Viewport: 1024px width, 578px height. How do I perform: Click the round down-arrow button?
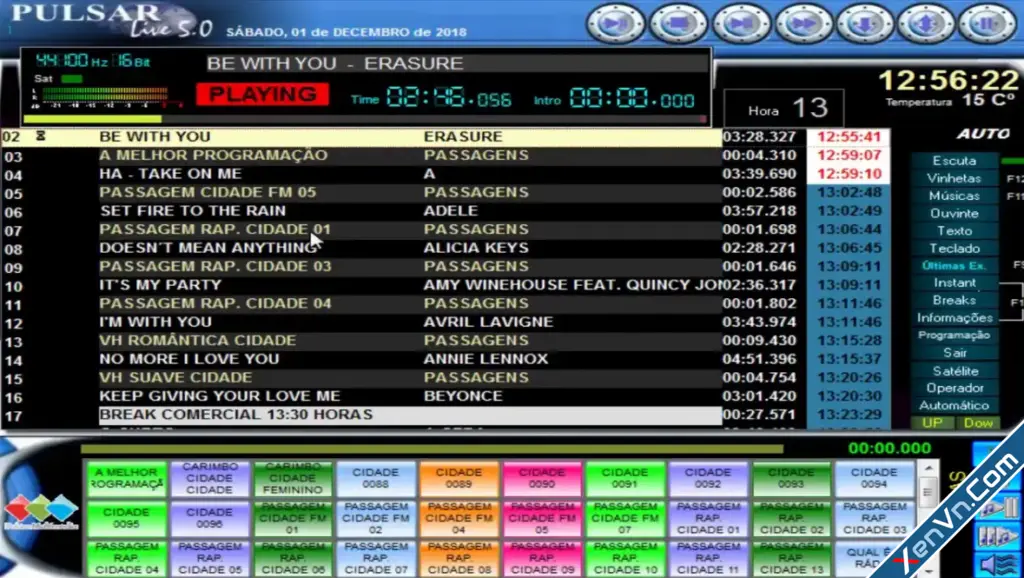pyautogui.click(x=865, y=24)
